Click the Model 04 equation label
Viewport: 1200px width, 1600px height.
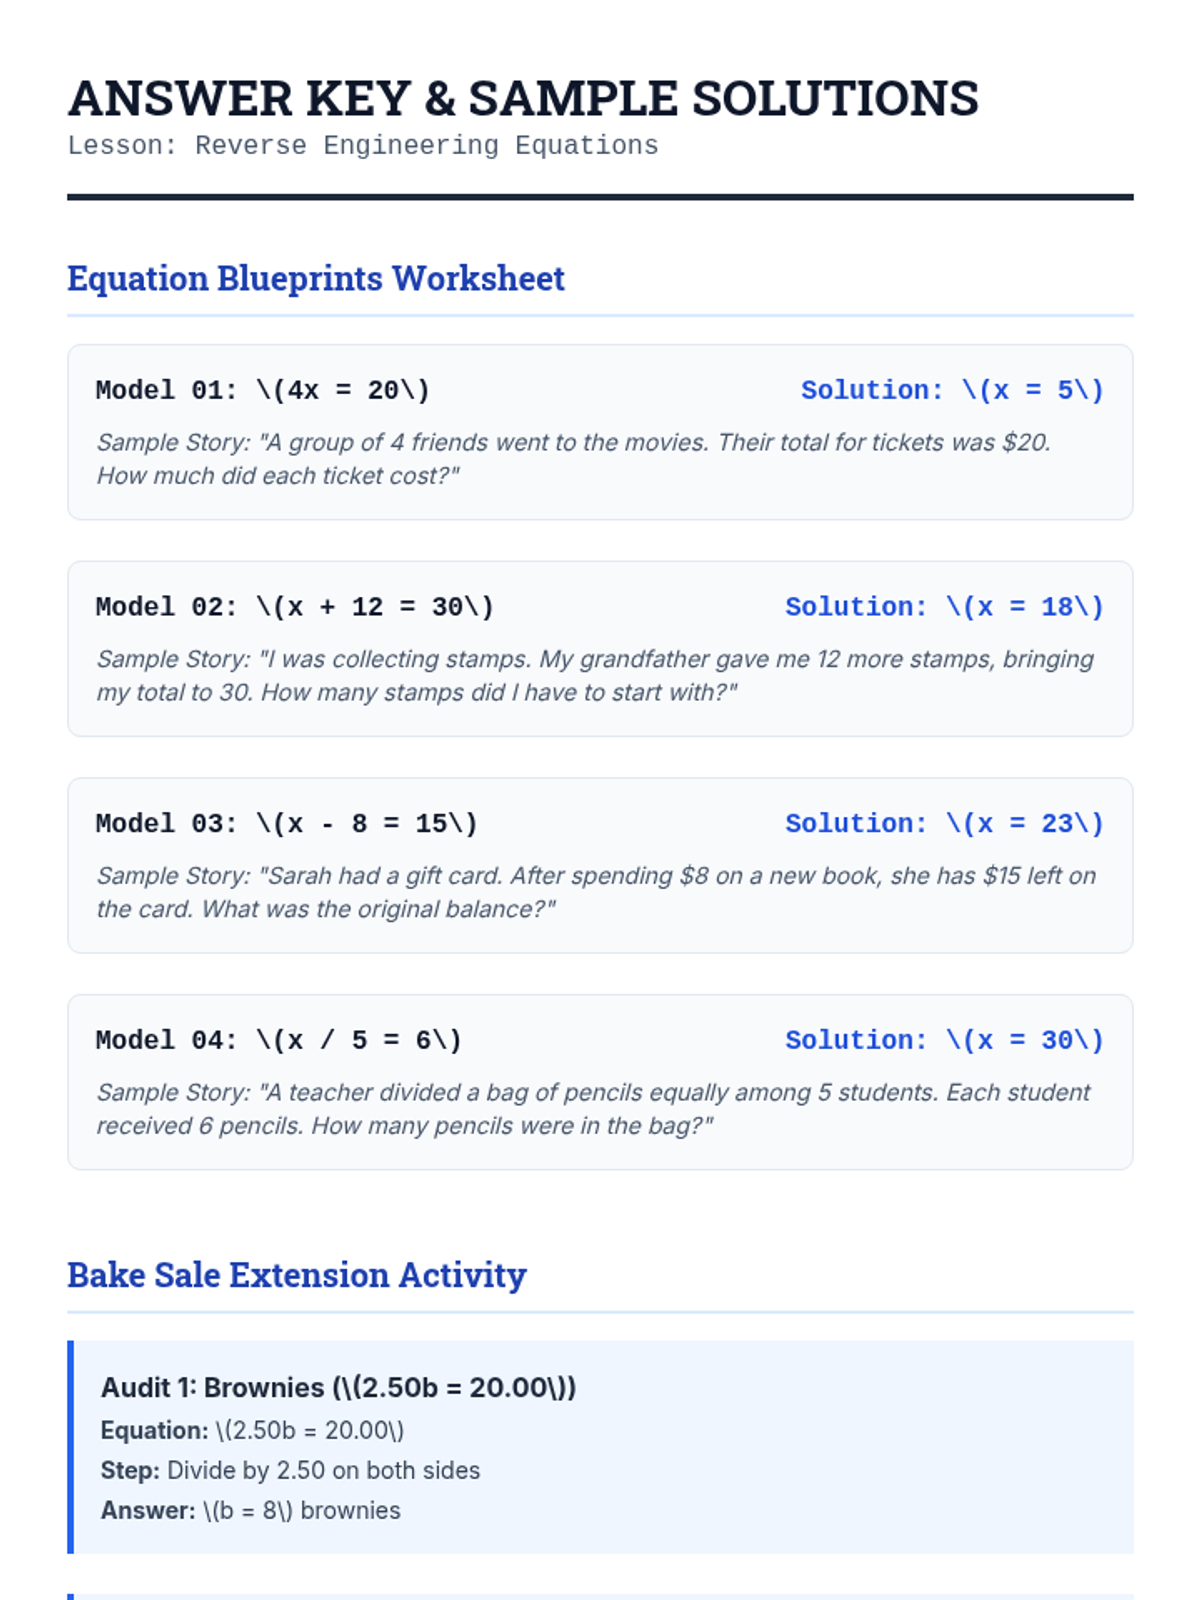[279, 1041]
